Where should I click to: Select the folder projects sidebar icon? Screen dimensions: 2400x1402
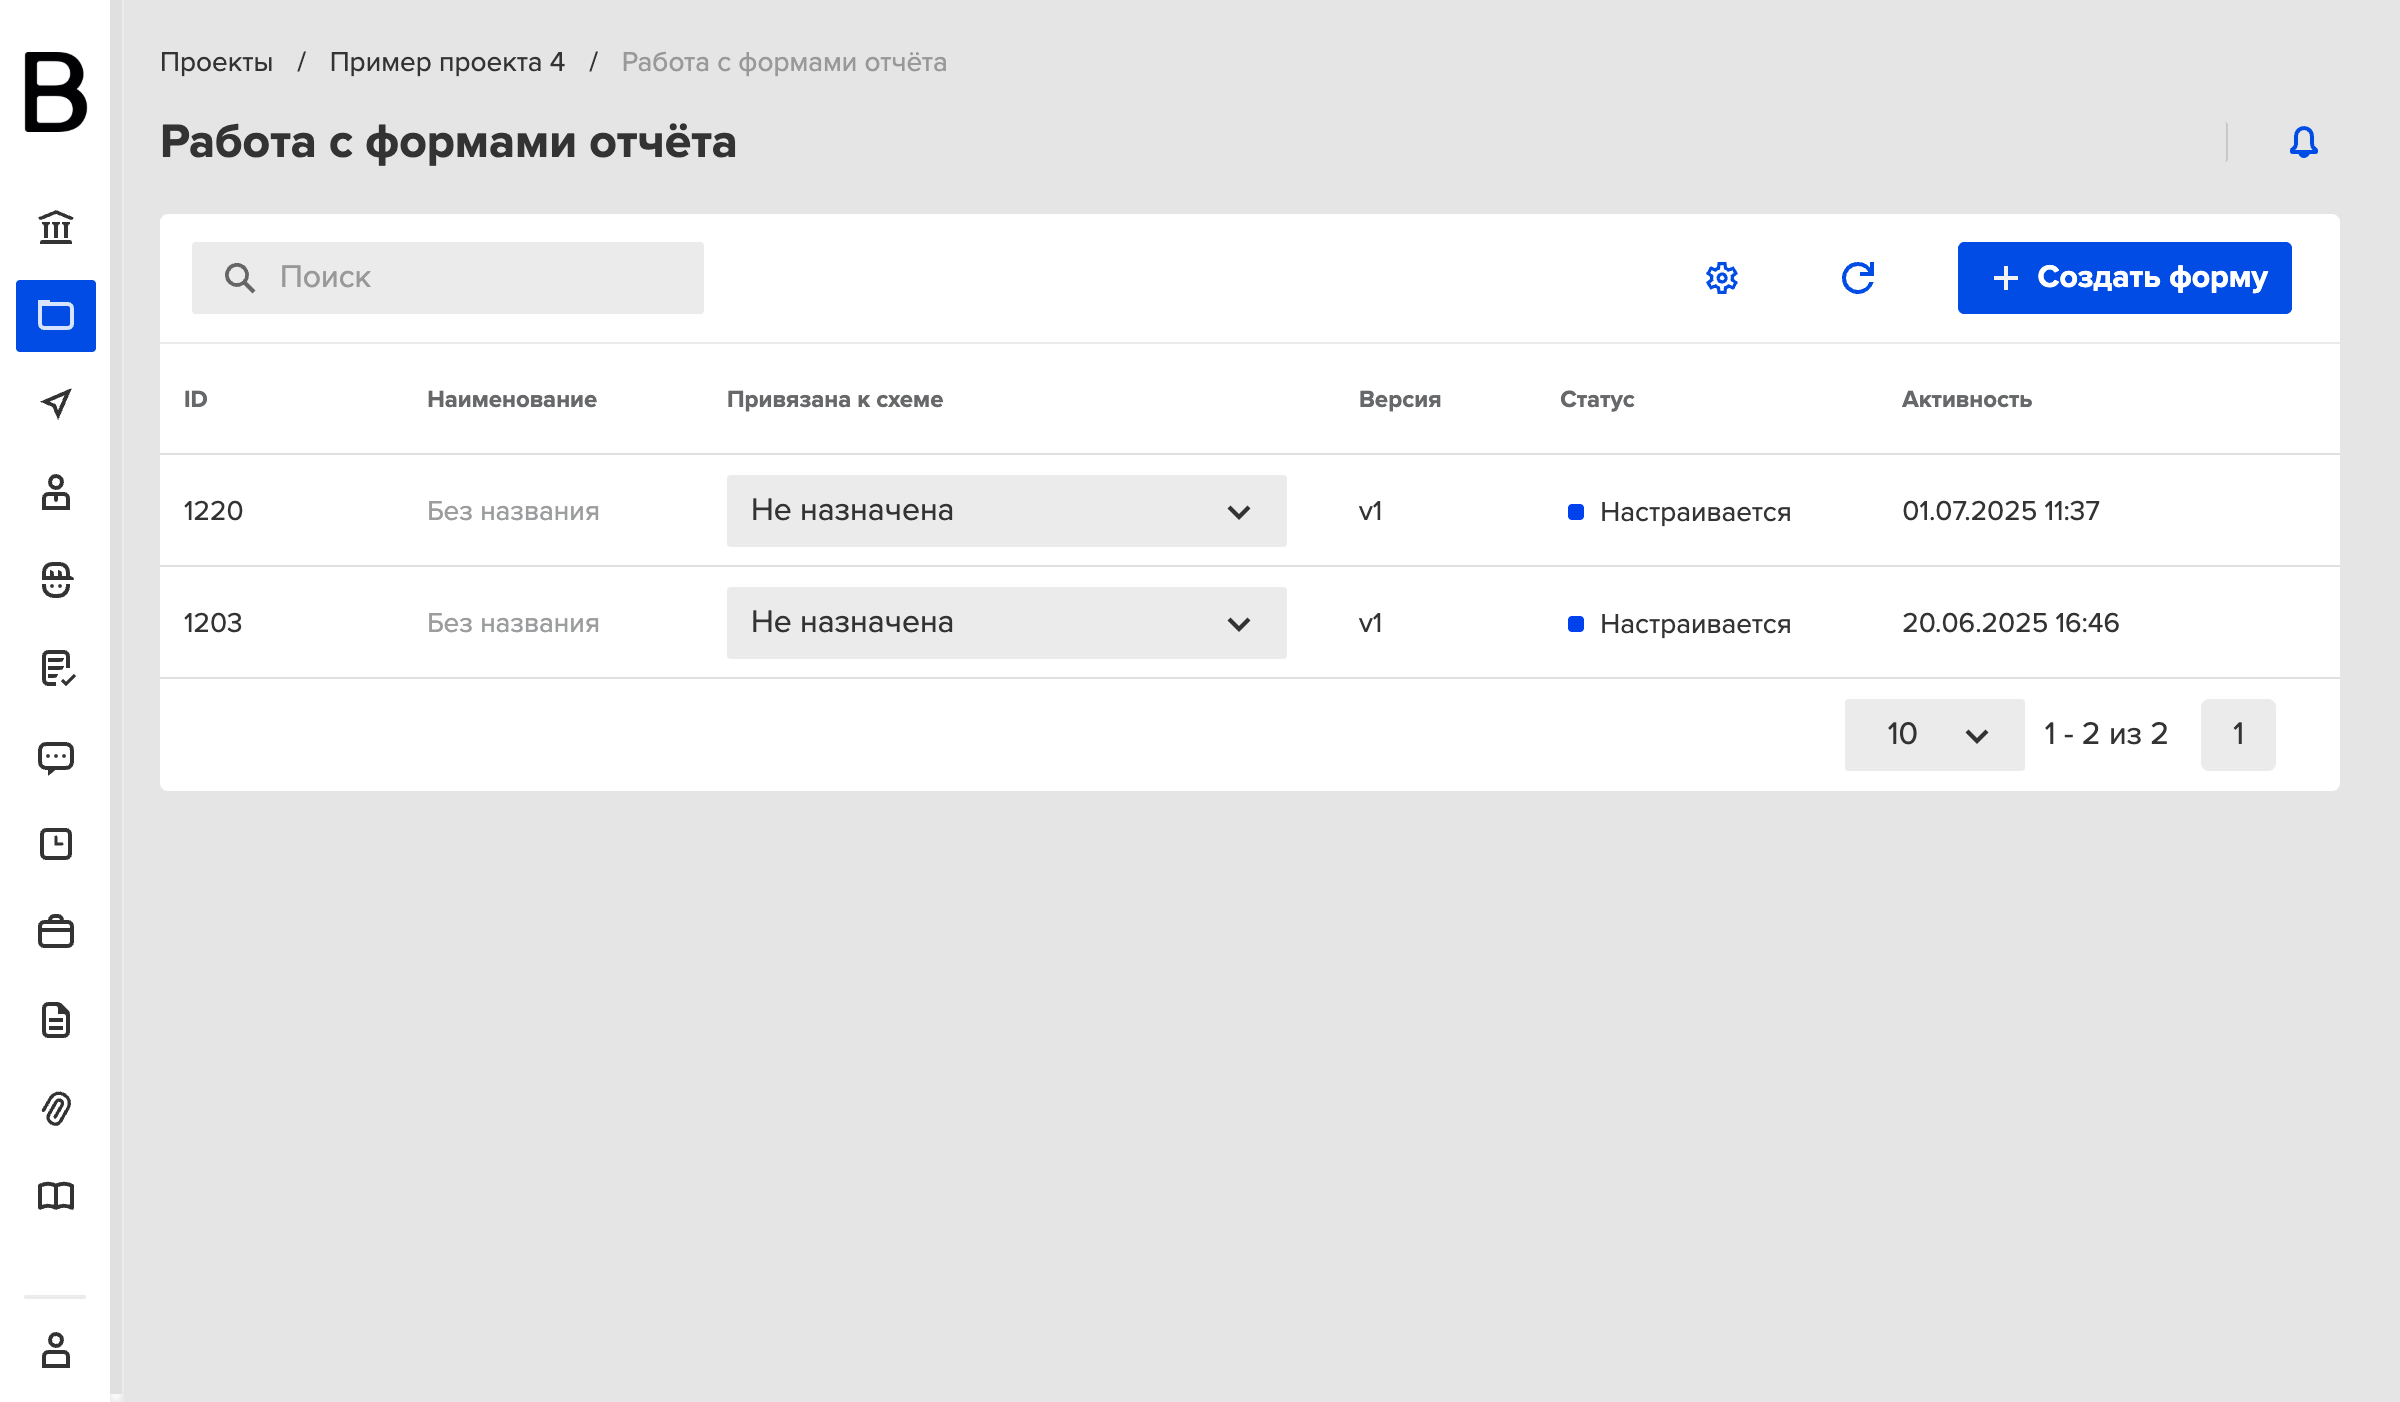[56, 316]
